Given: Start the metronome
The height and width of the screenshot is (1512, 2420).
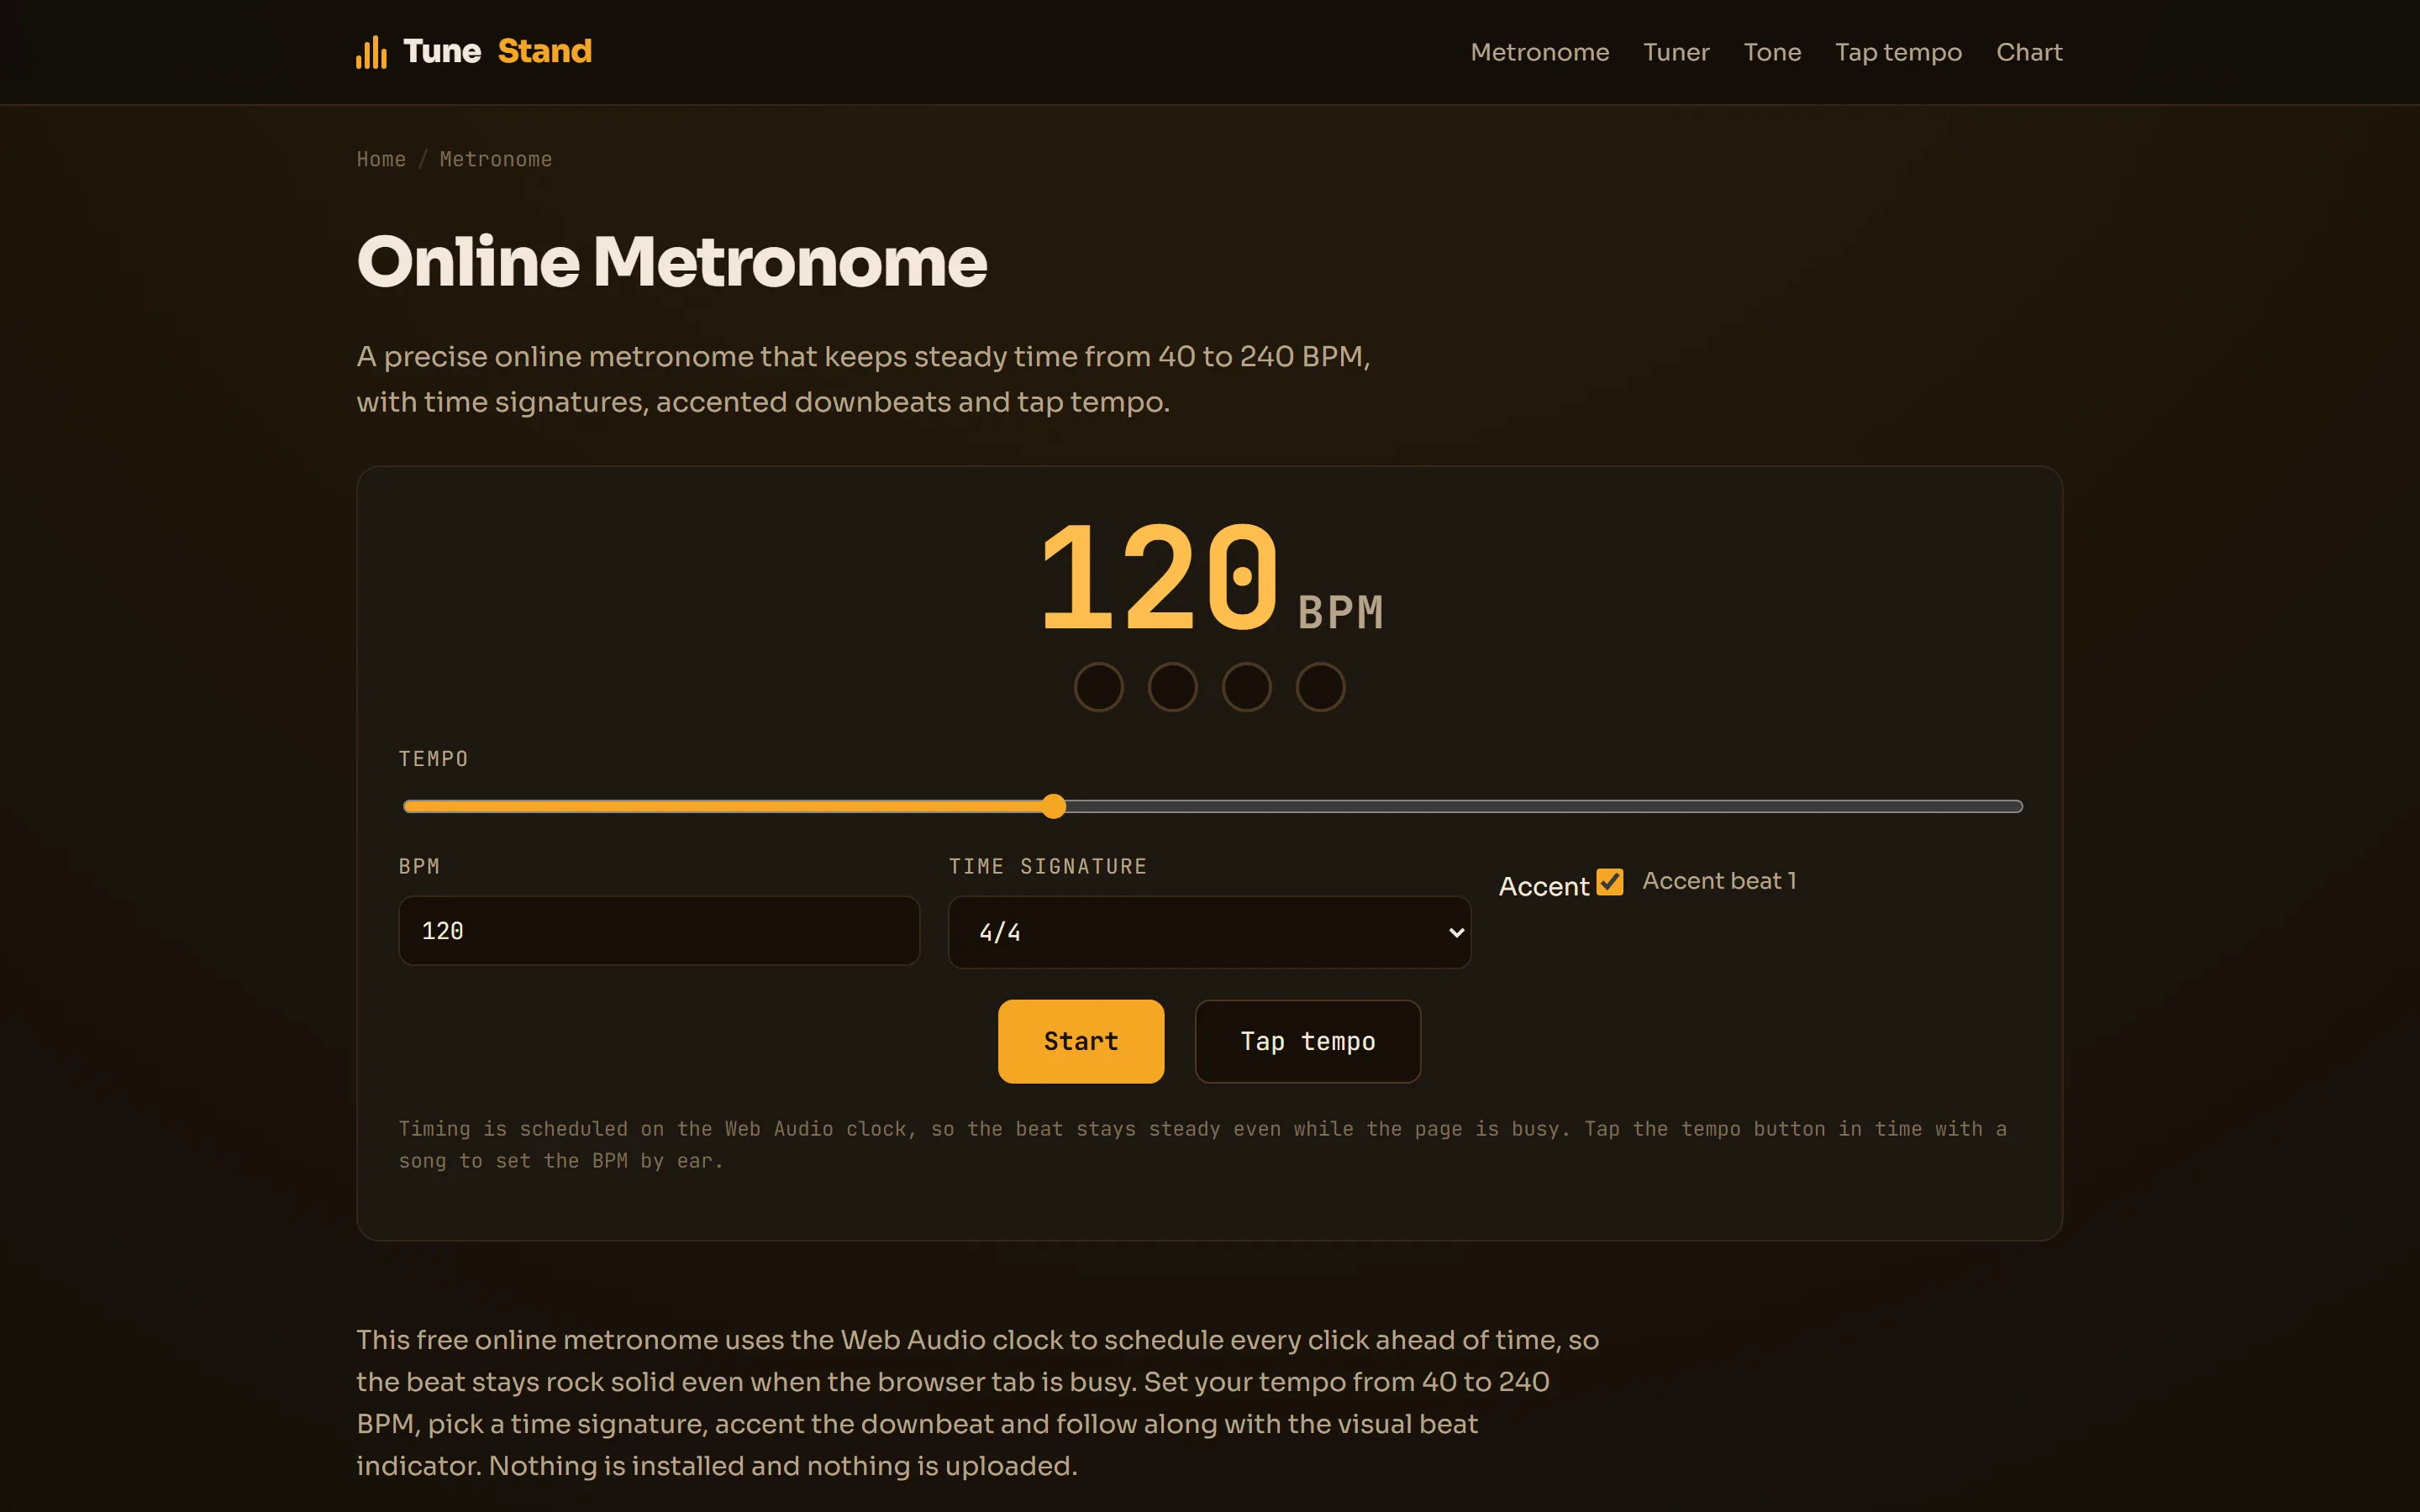Looking at the screenshot, I should 1081,1041.
